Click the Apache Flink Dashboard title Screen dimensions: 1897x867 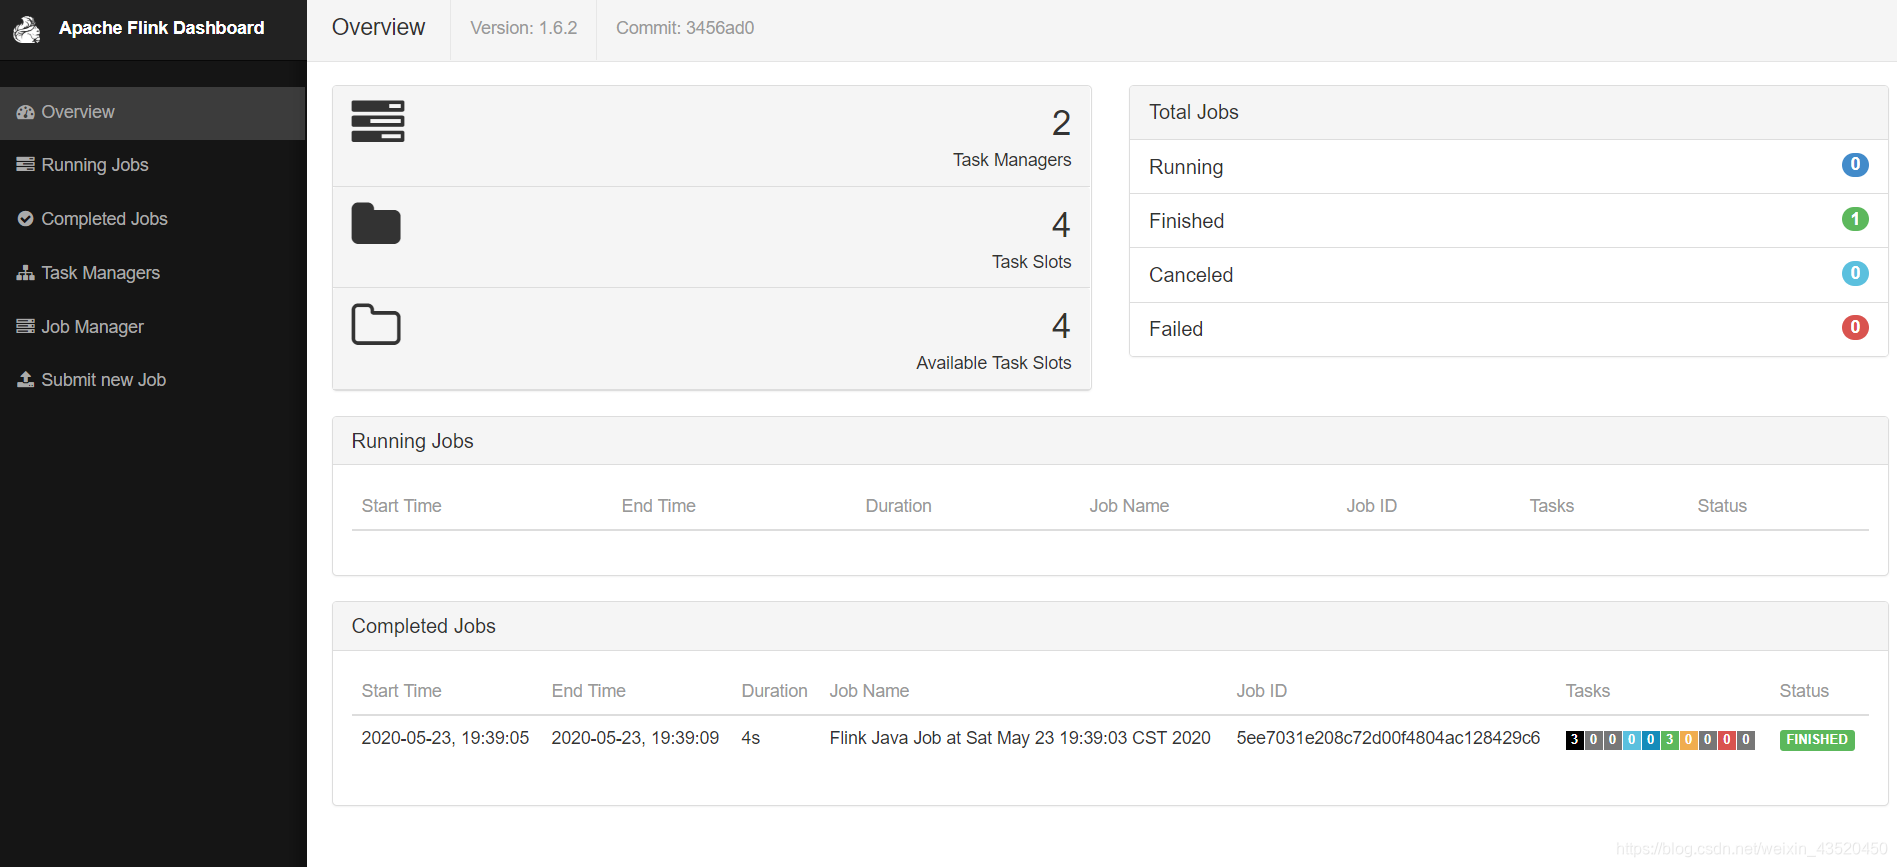pyautogui.click(x=161, y=28)
